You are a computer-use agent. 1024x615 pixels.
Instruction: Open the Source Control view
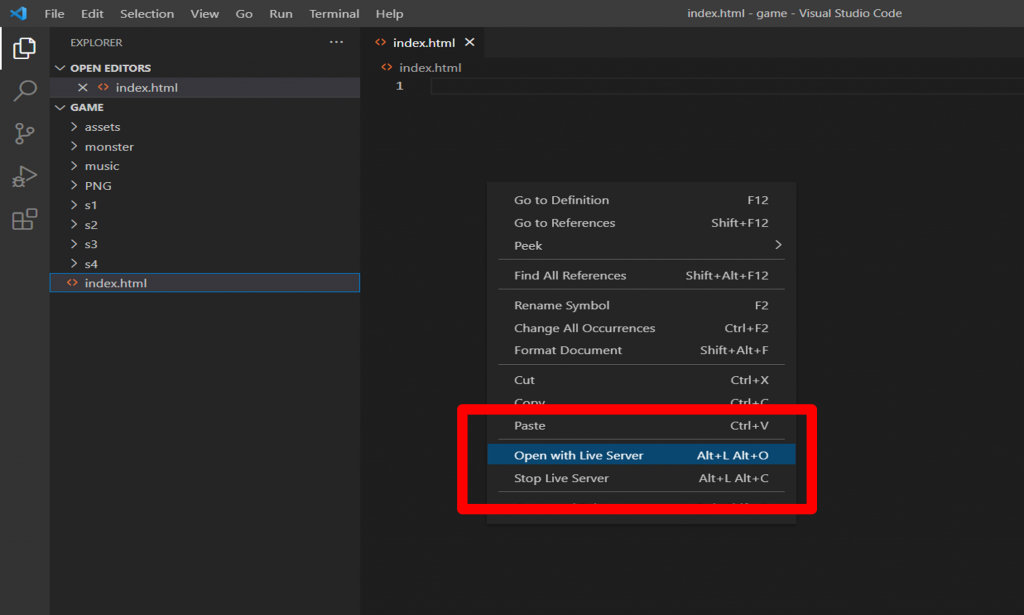click(x=24, y=134)
